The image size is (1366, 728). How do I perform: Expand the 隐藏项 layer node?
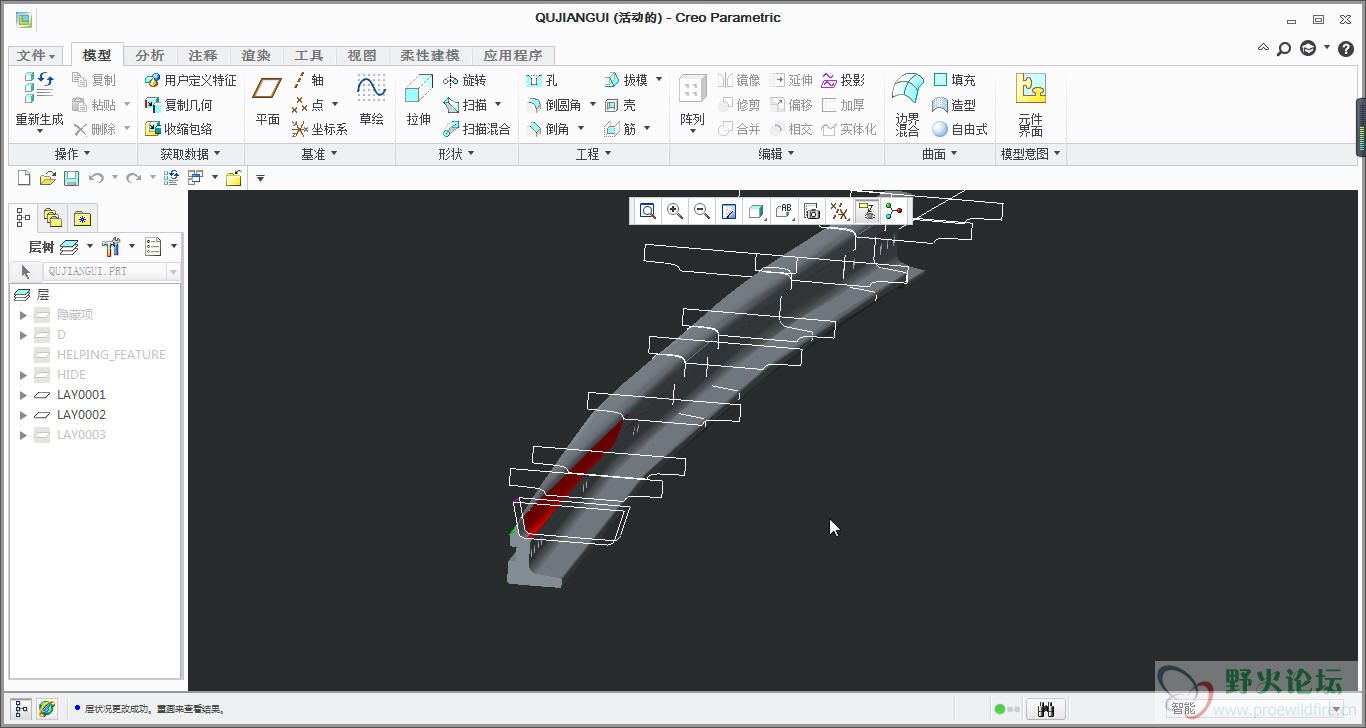point(24,315)
